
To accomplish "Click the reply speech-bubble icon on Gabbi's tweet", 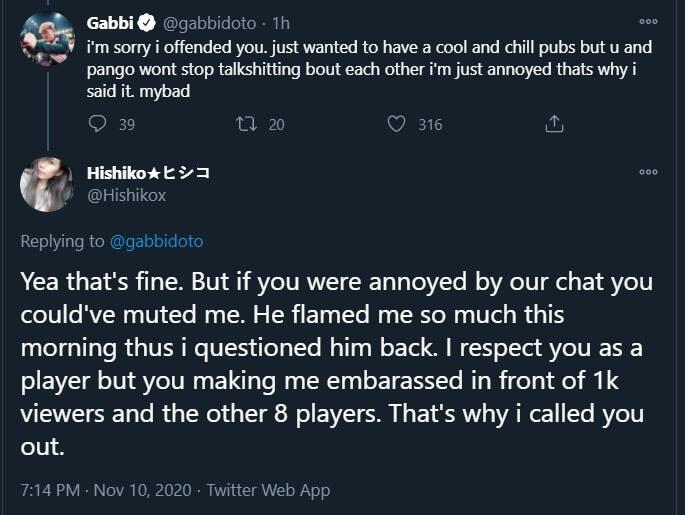I will tap(97, 124).
